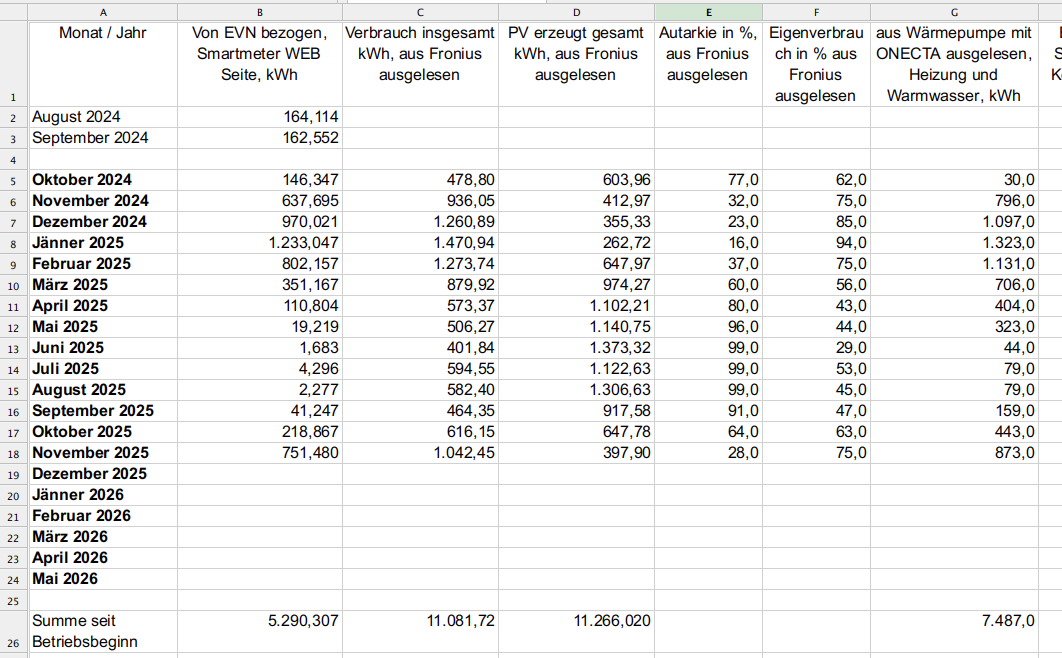
Task: Click the 'Dezember 2025' cell
Action: pos(103,474)
